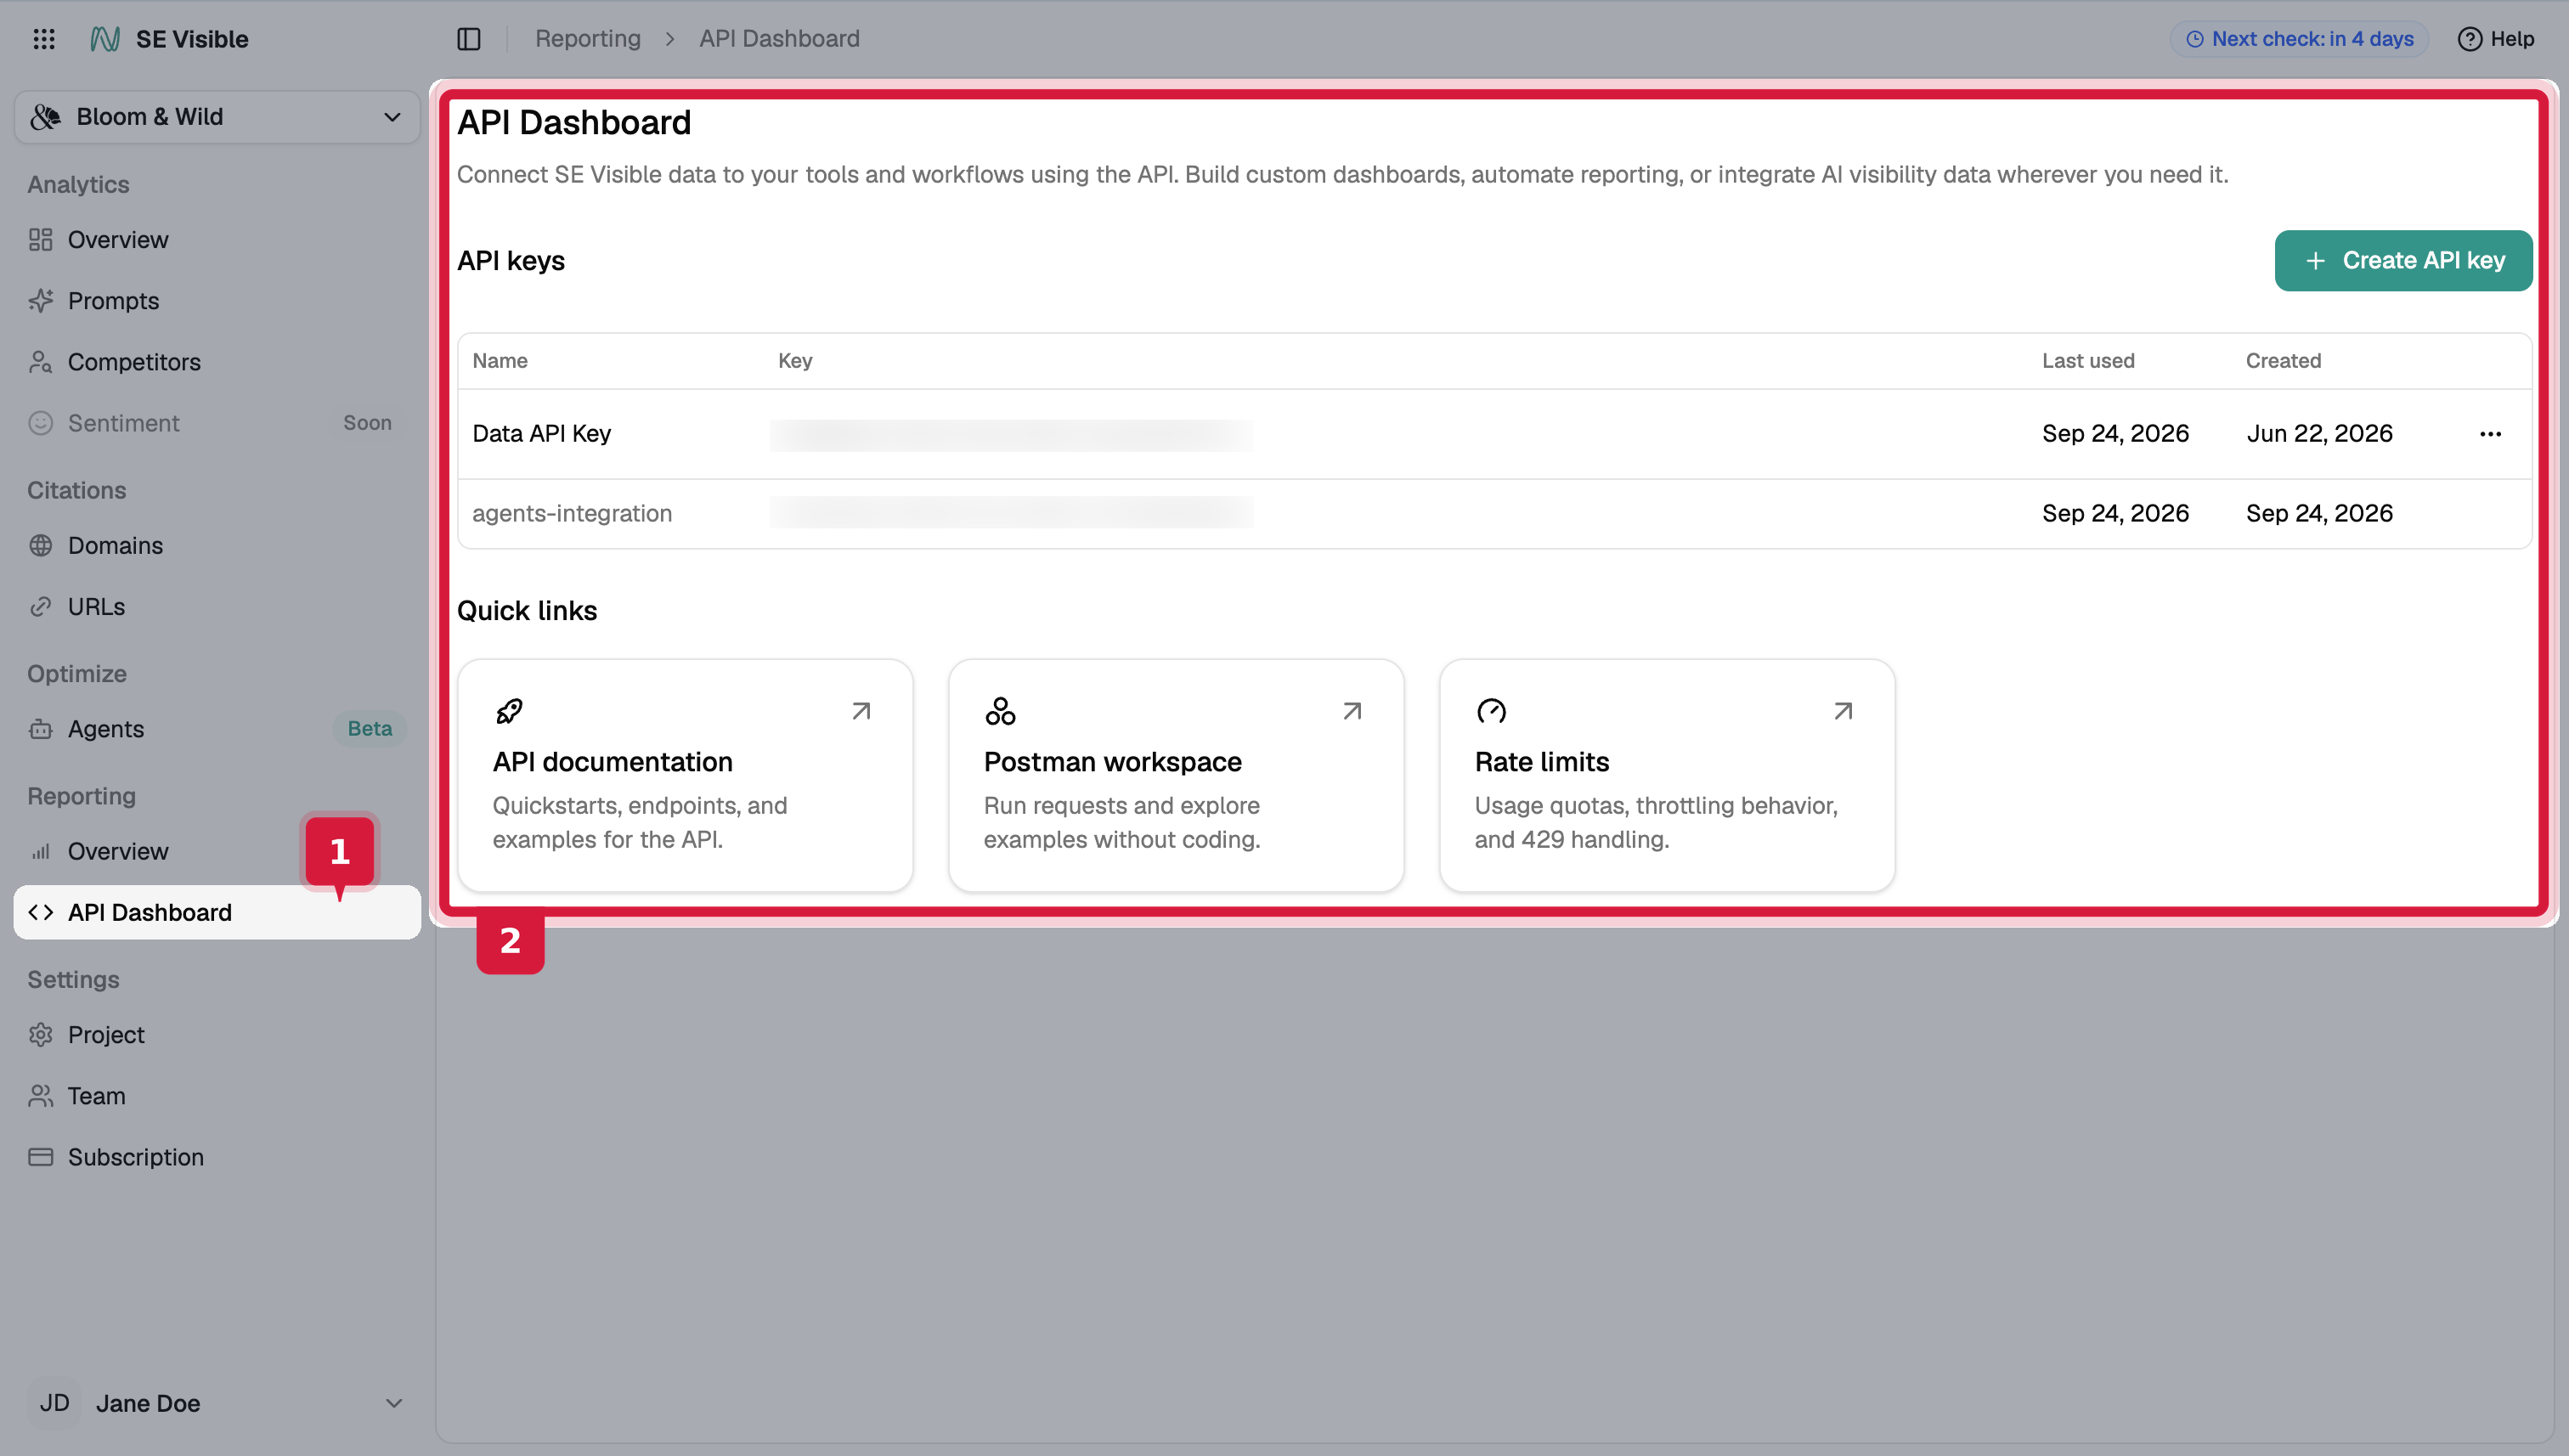
Task: Open Domains under Citations
Action: pos(217,546)
